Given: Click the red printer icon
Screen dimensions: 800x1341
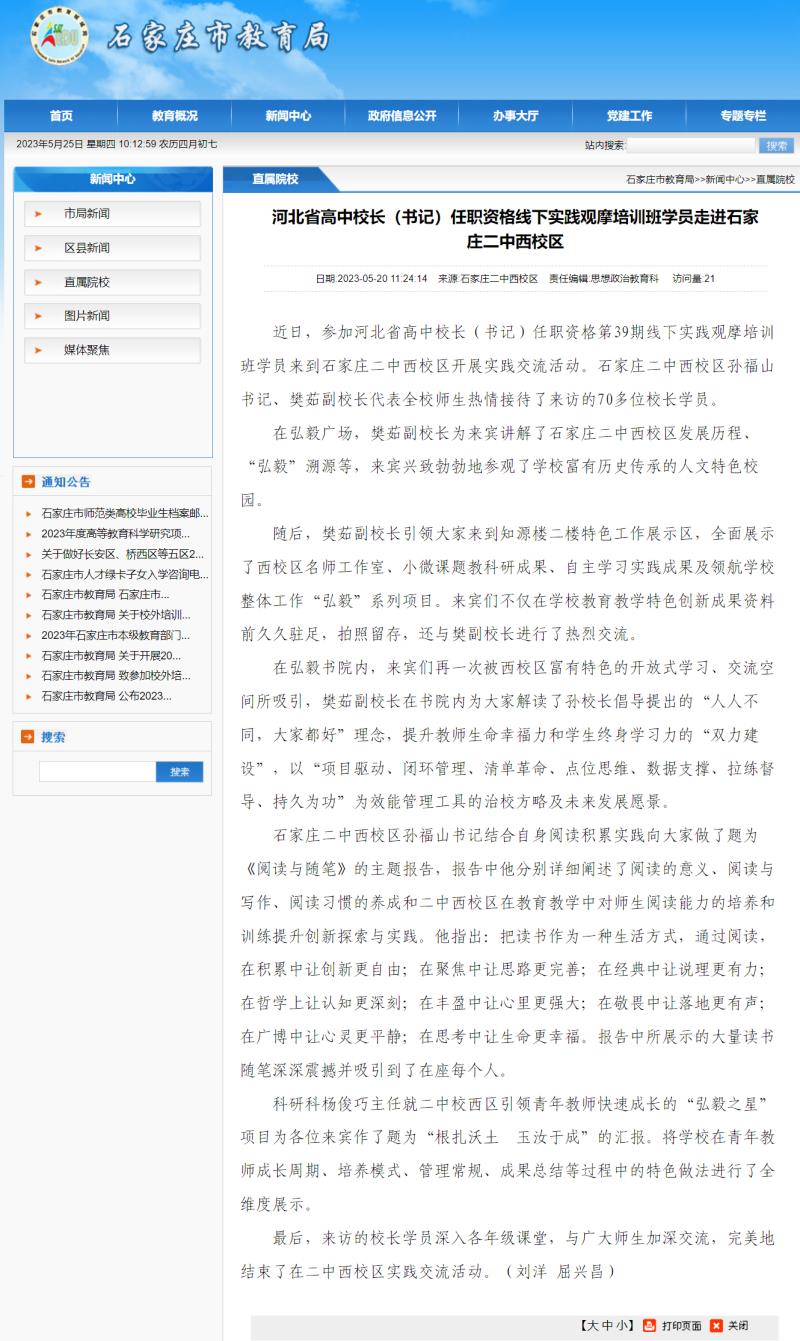Looking at the screenshot, I should coord(650,1325).
